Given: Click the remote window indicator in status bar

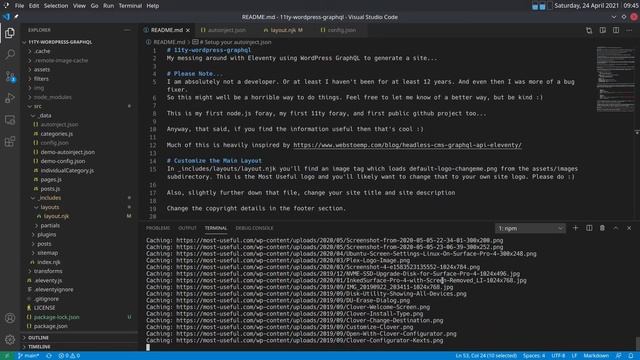Looking at the screenshot, I should [x=7, y=356].
